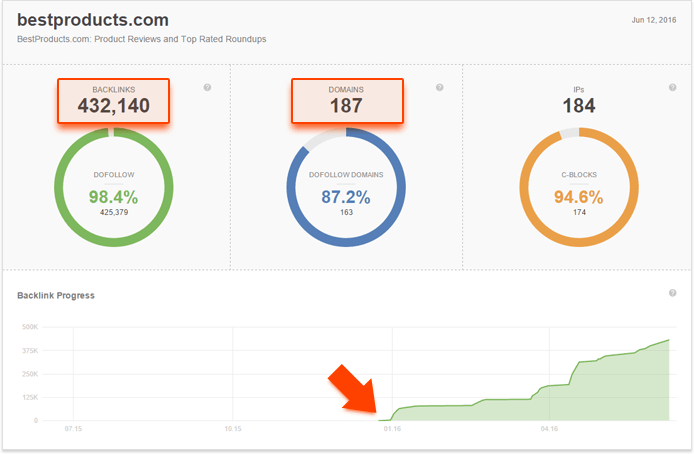Click the 174 C-blocks count

(579, 212)
